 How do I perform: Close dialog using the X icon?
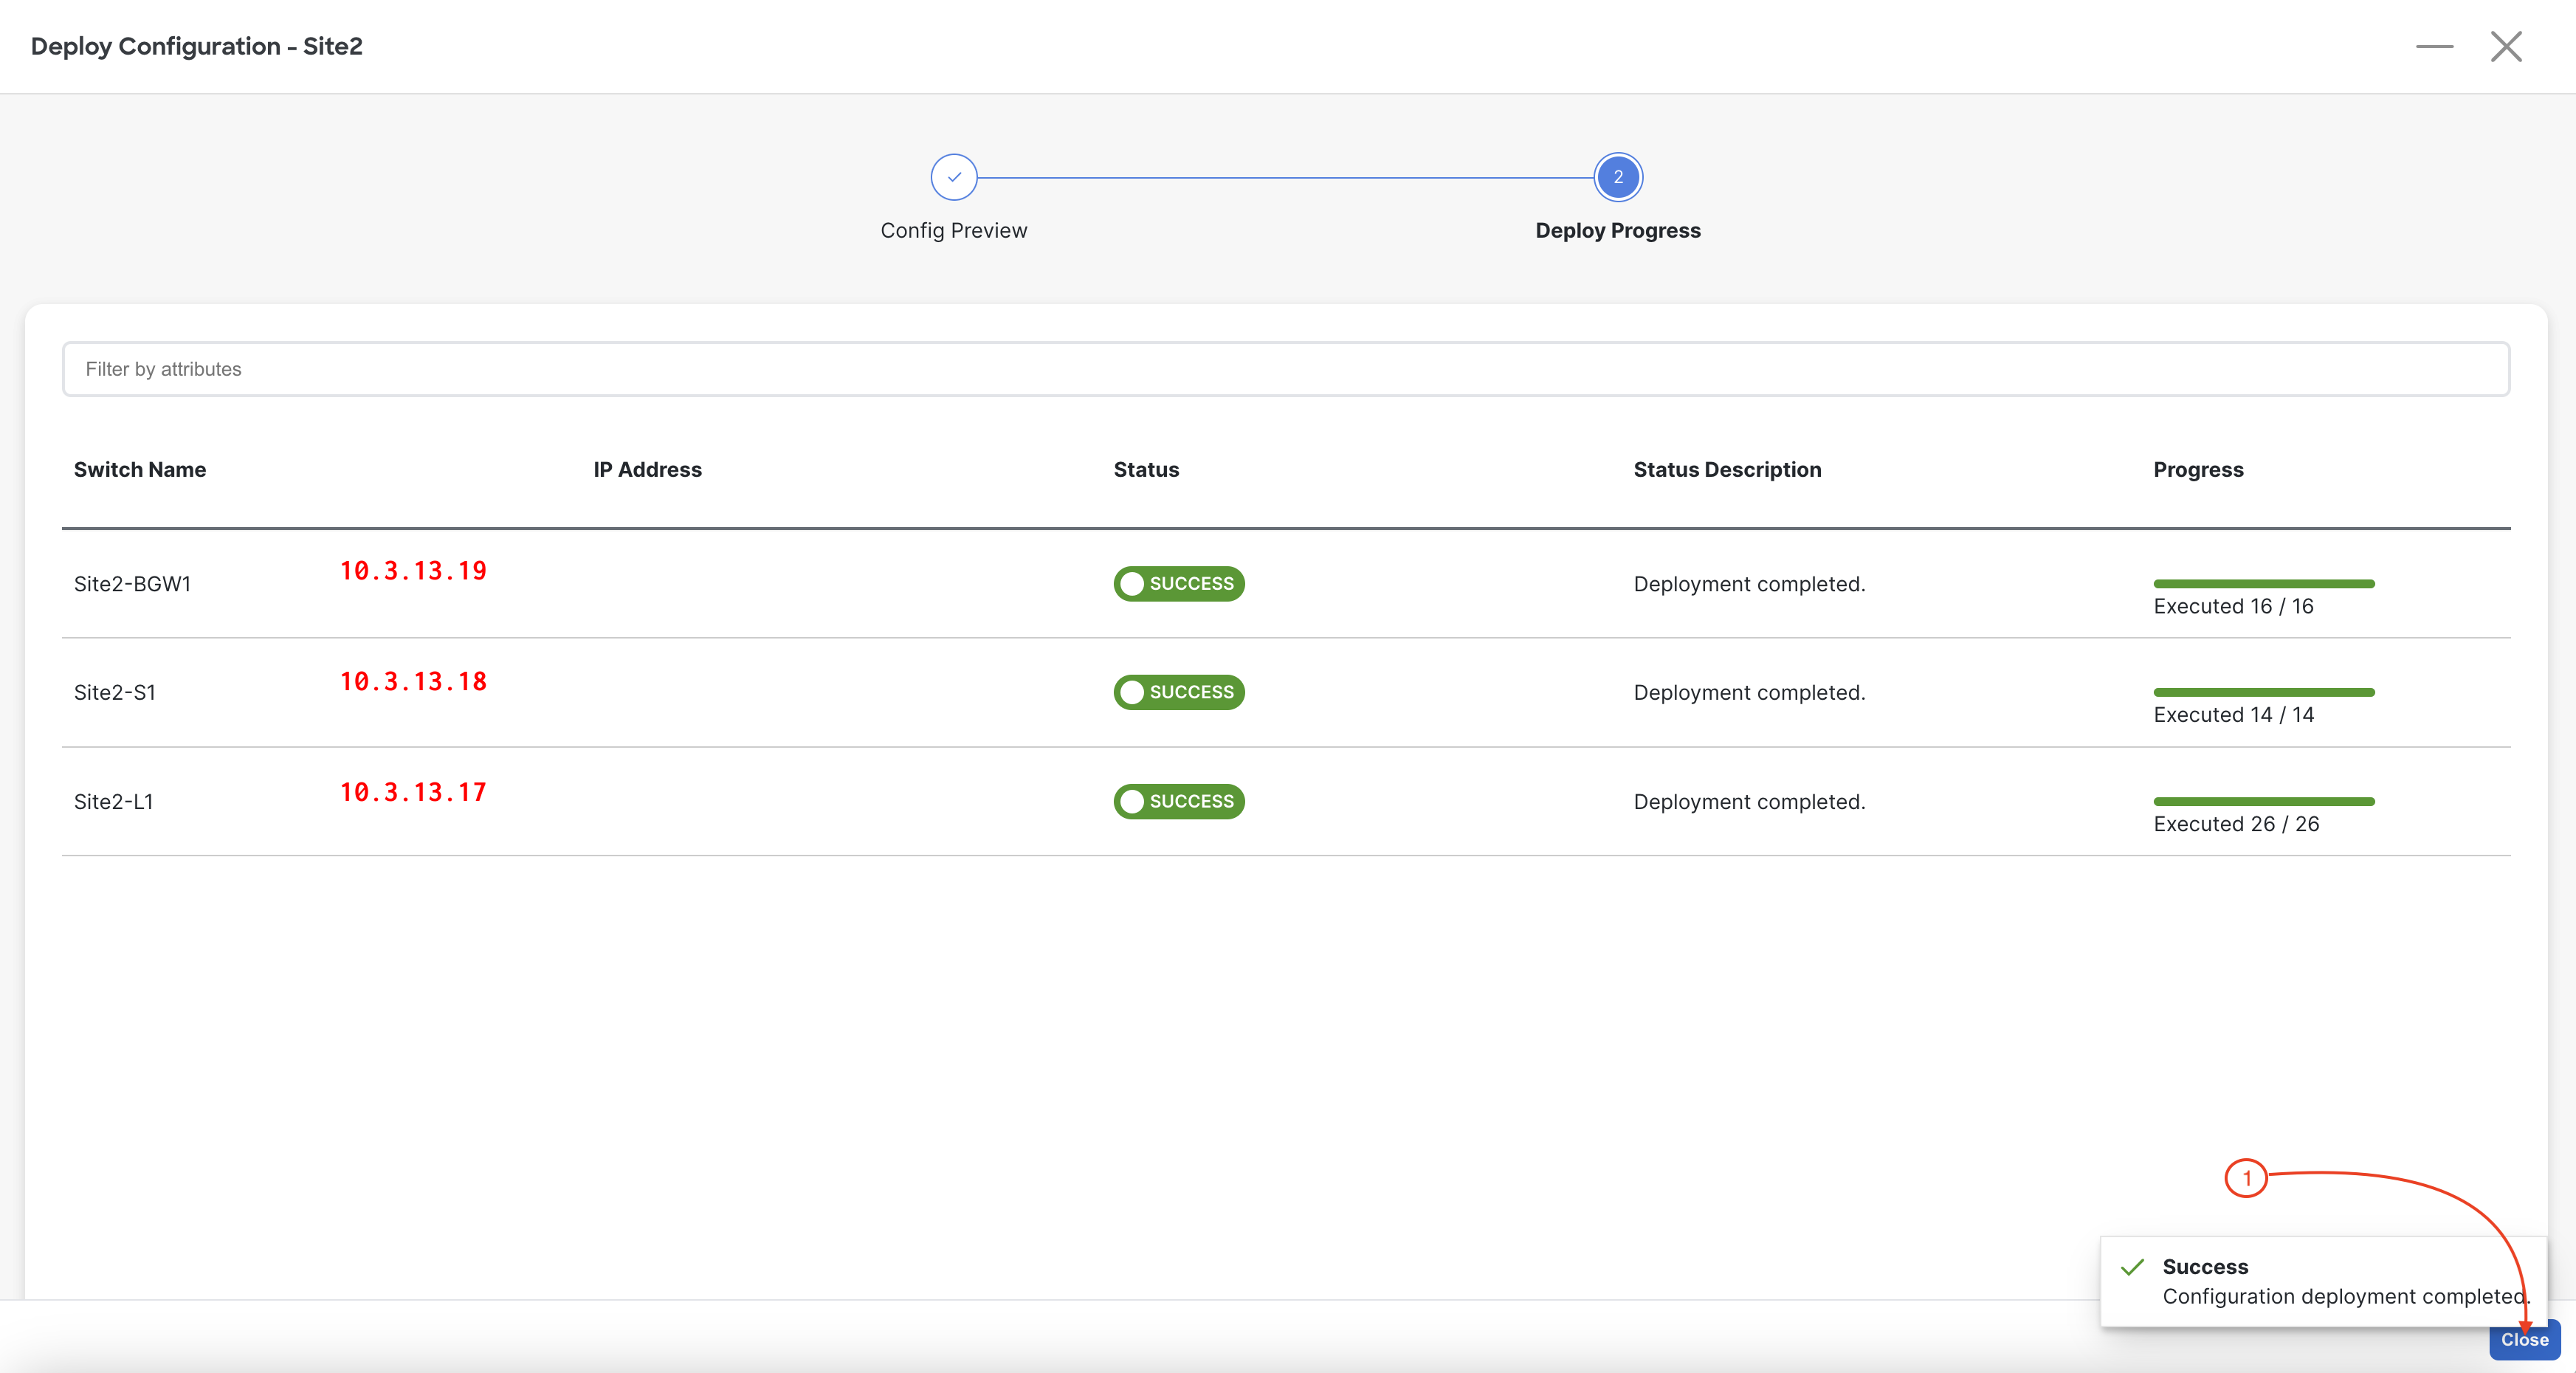click(2505, 46)
